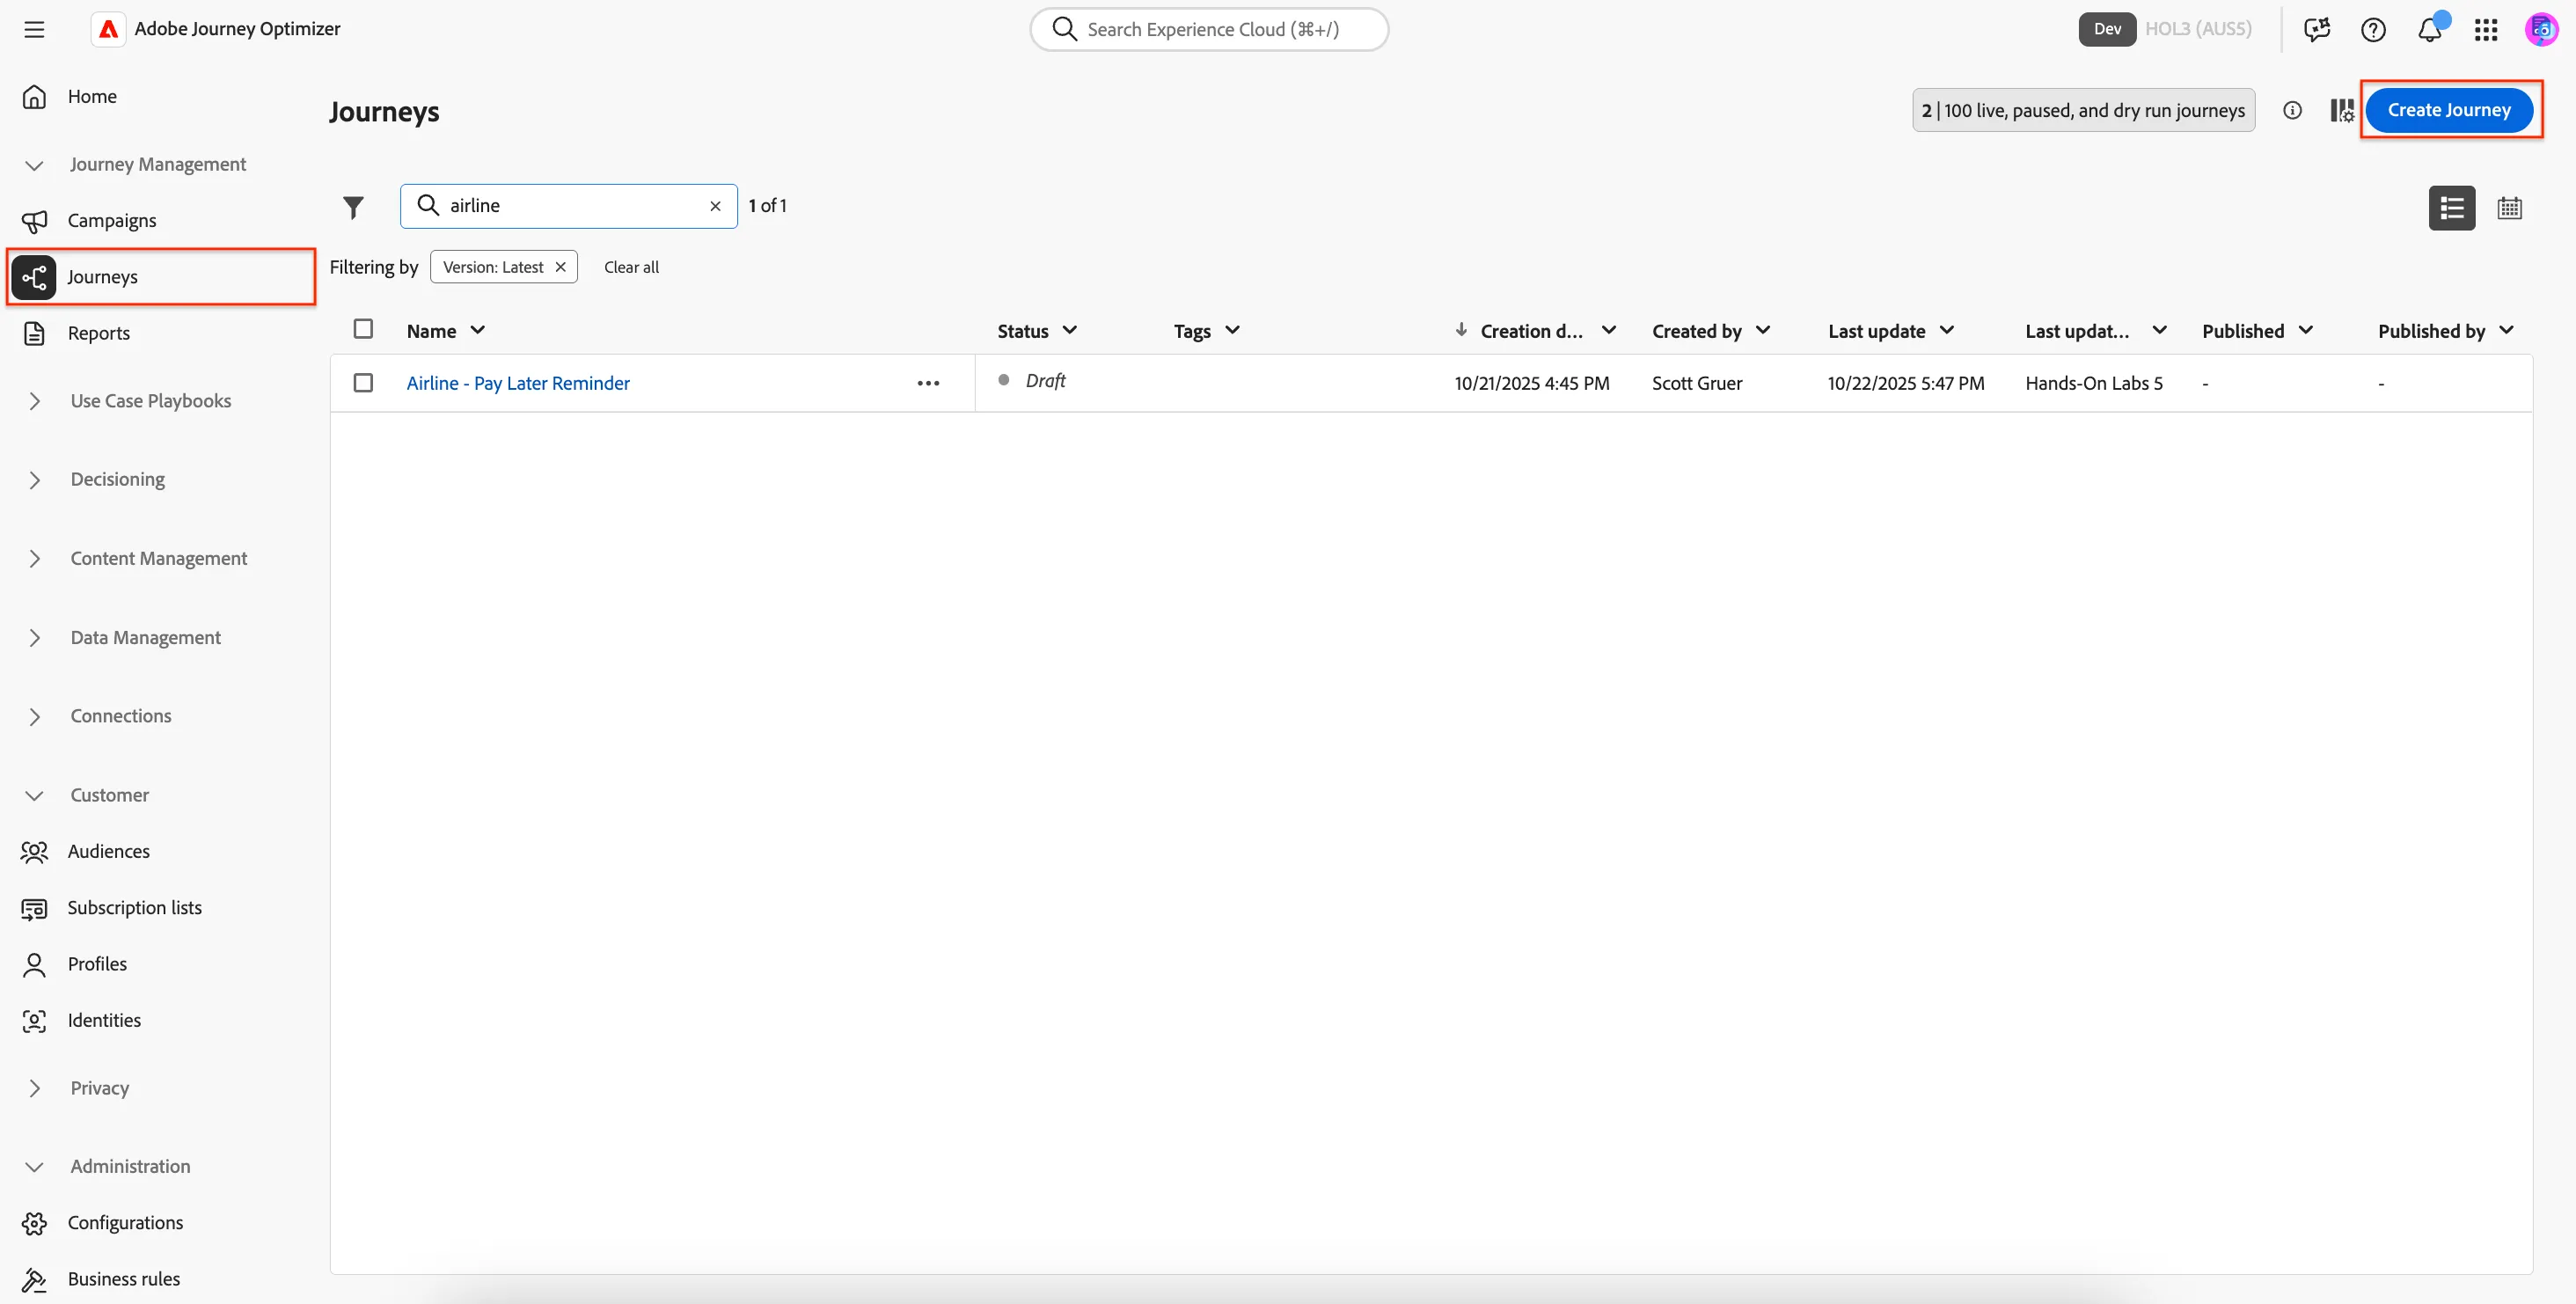Viewport: 2576px width, 1304px height.
Task: Click the Adobe logo icon
Action: pyautogui.click(x=108, y=29)
